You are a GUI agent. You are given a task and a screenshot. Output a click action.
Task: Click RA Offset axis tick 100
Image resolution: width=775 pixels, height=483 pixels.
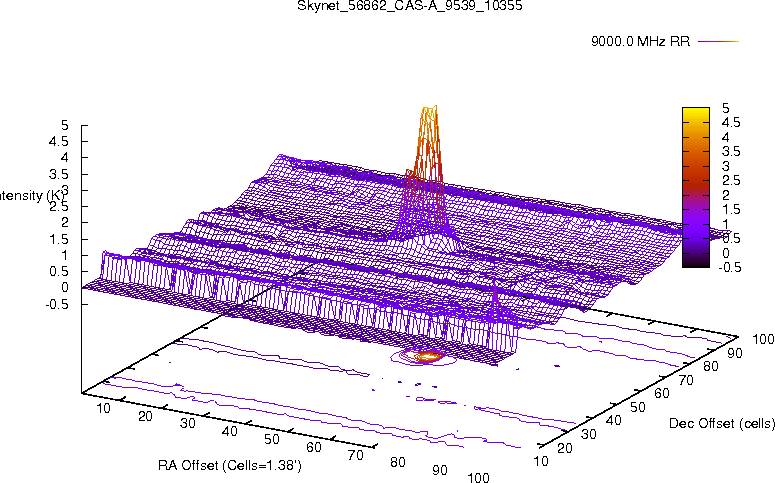pos(478,477)
